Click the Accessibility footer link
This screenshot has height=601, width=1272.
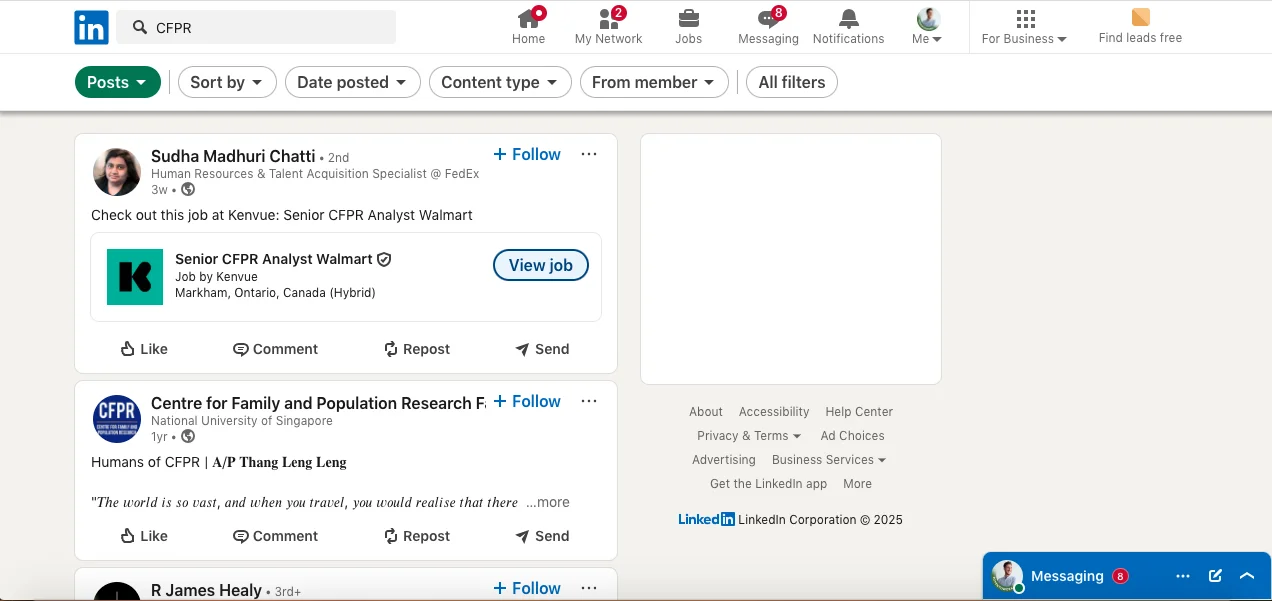(774, 412)
